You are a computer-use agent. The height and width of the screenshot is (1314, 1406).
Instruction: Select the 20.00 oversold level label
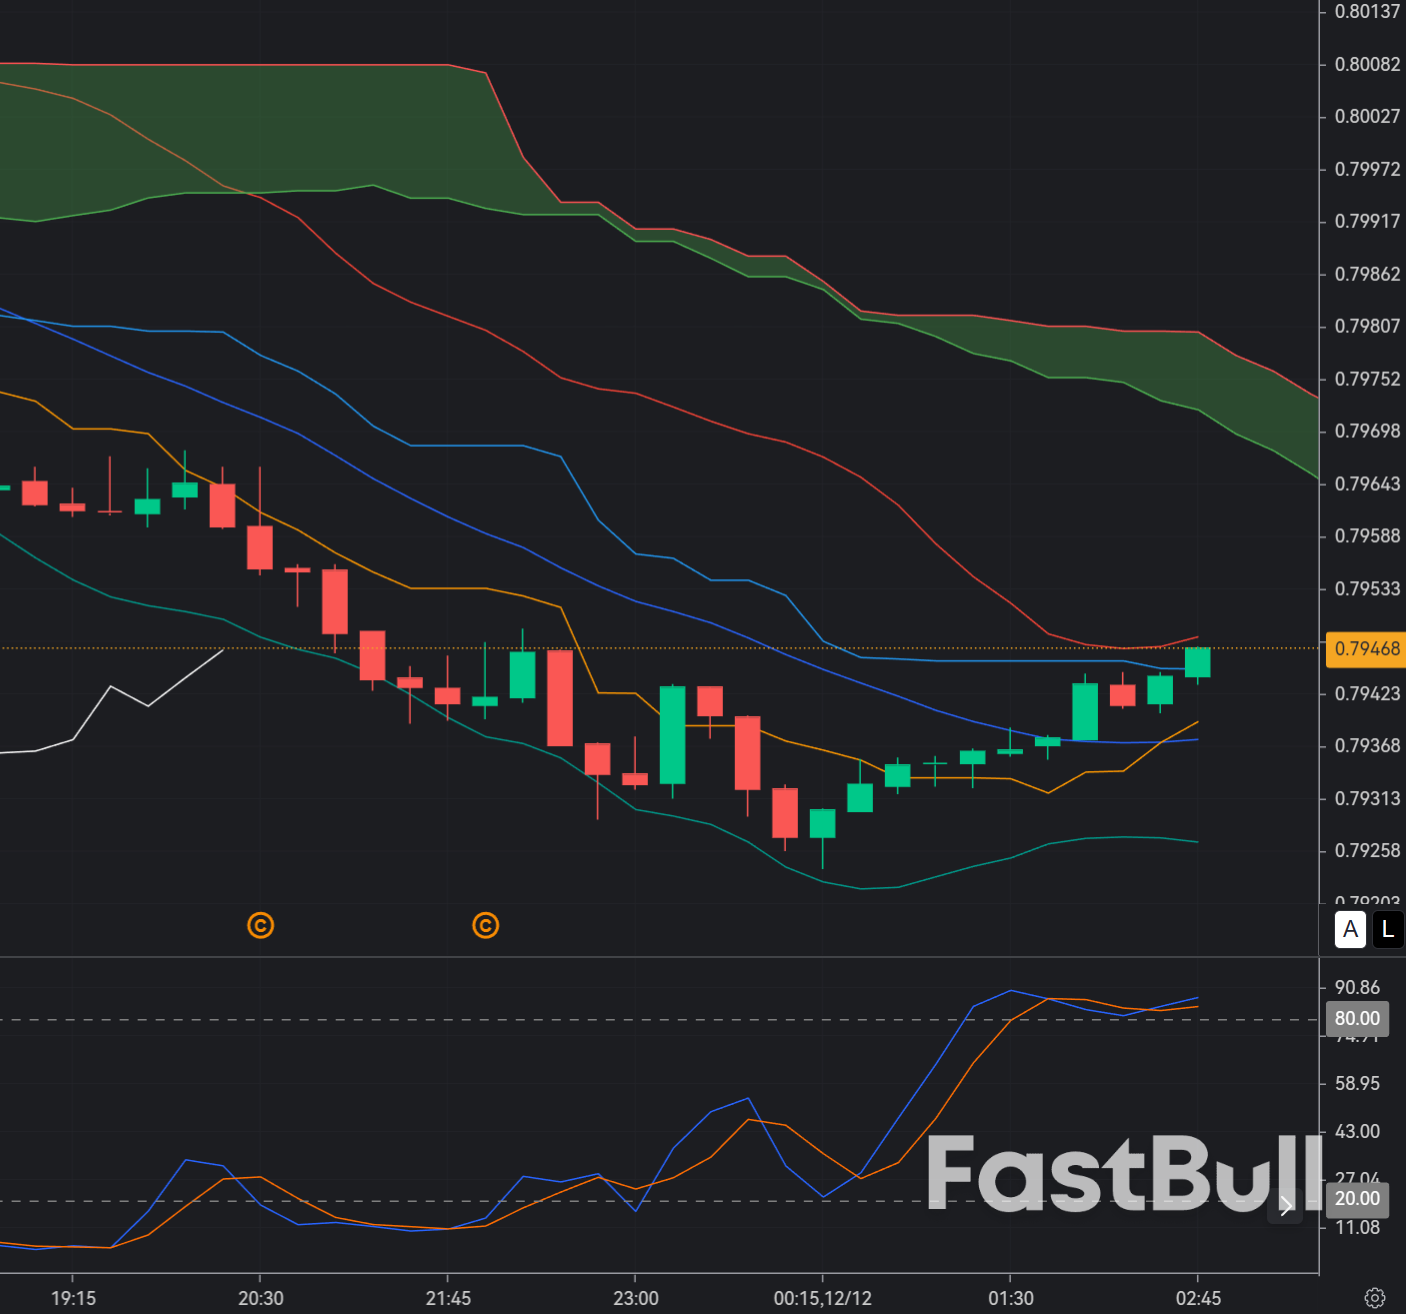(1357, 1198)
